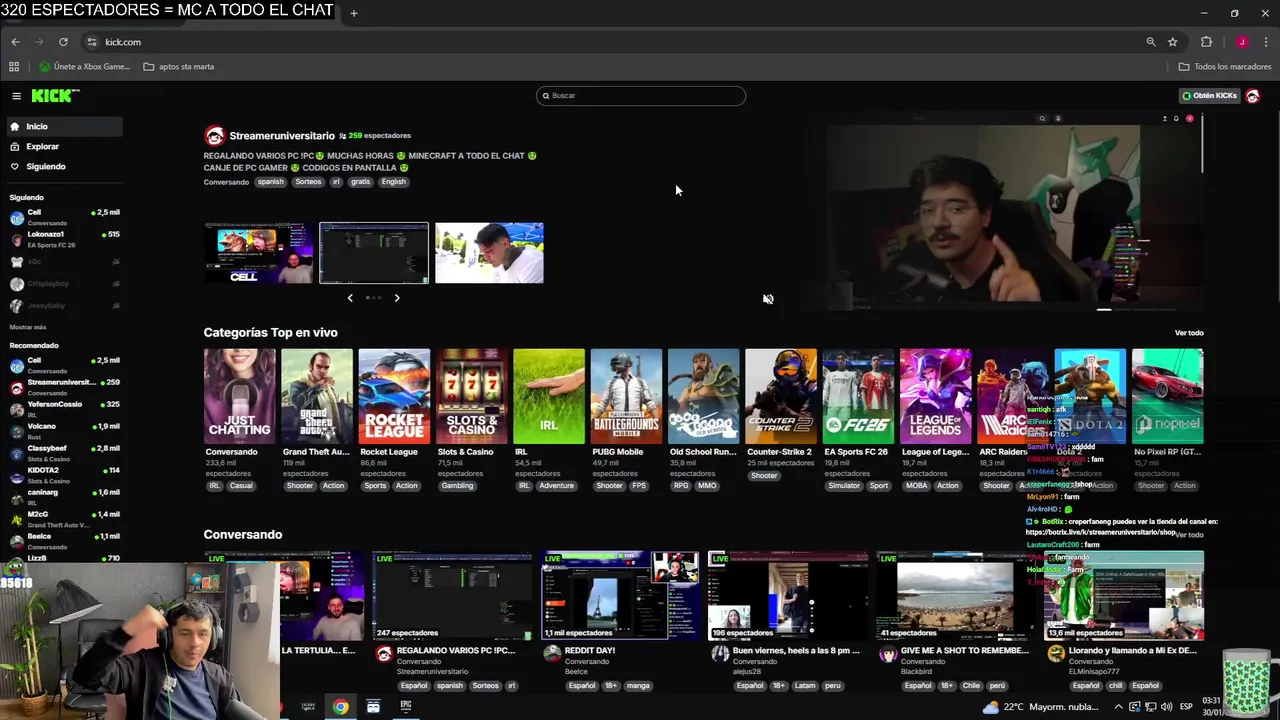Open browser zoom magnifier icon
This screenshot has width=1280, height=720.
(x=1151, y=42)
